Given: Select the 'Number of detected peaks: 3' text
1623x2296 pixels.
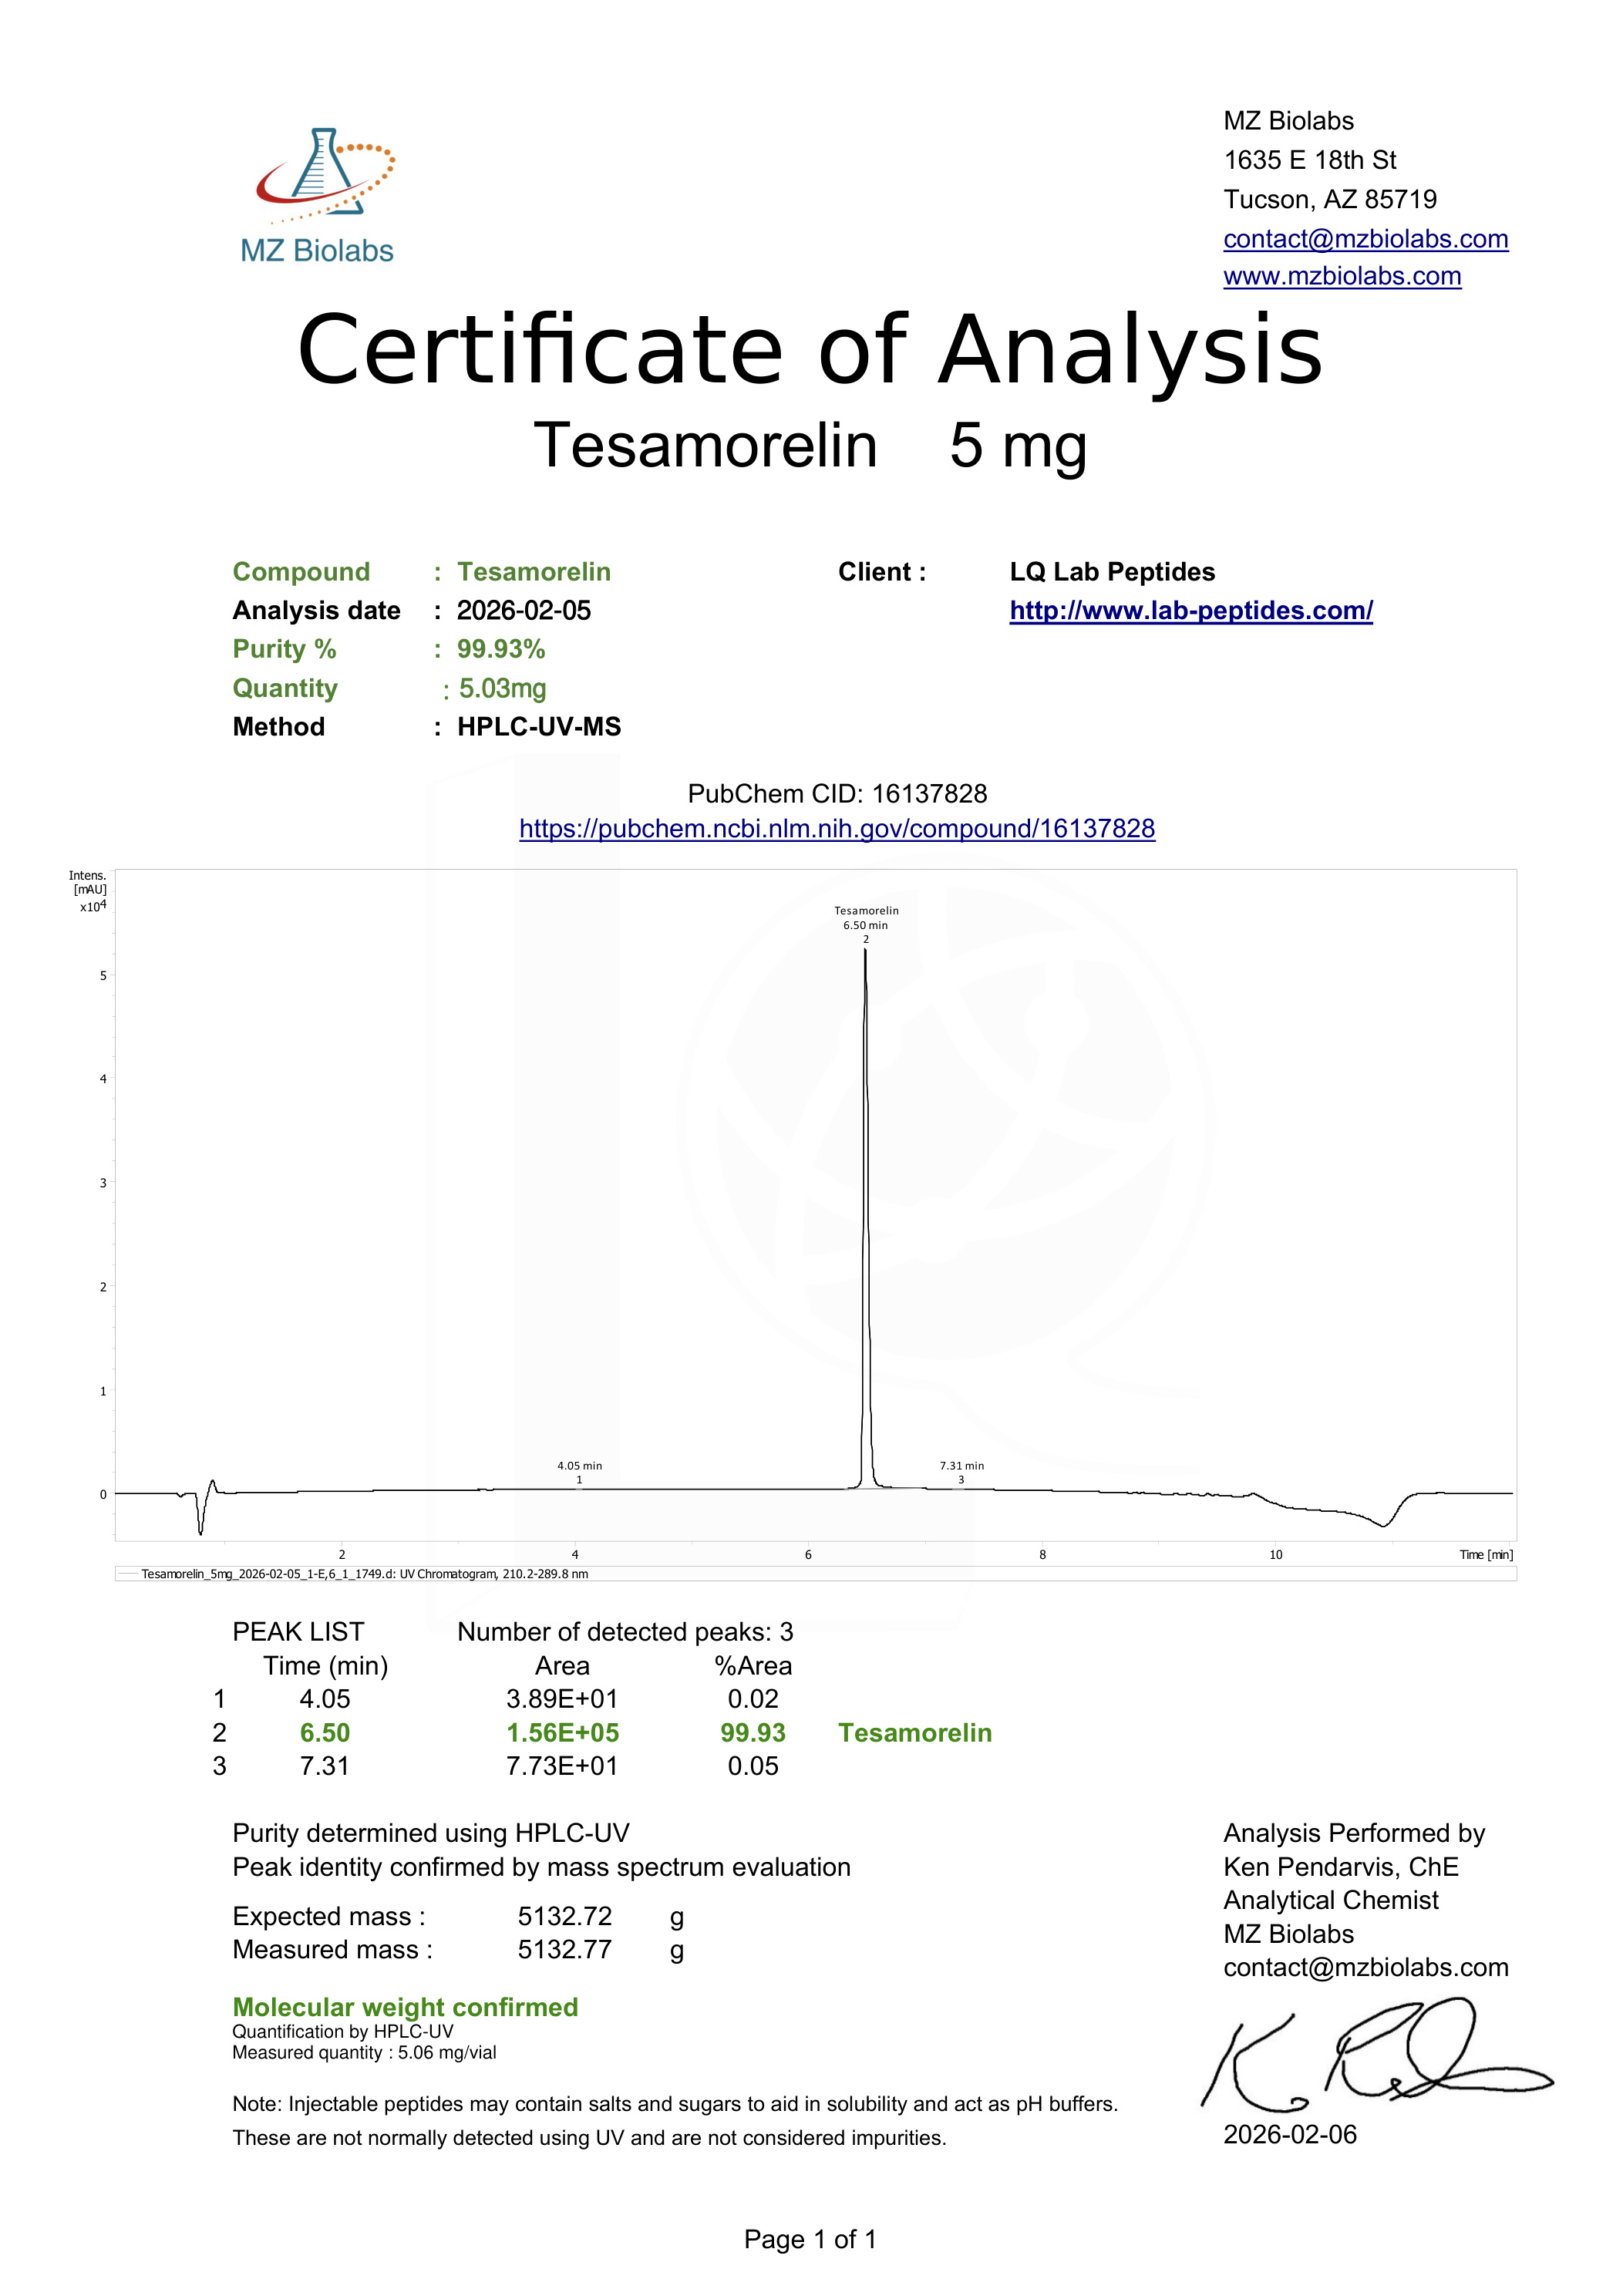Looking at the screenshot, I should [x=625, y=1632].
